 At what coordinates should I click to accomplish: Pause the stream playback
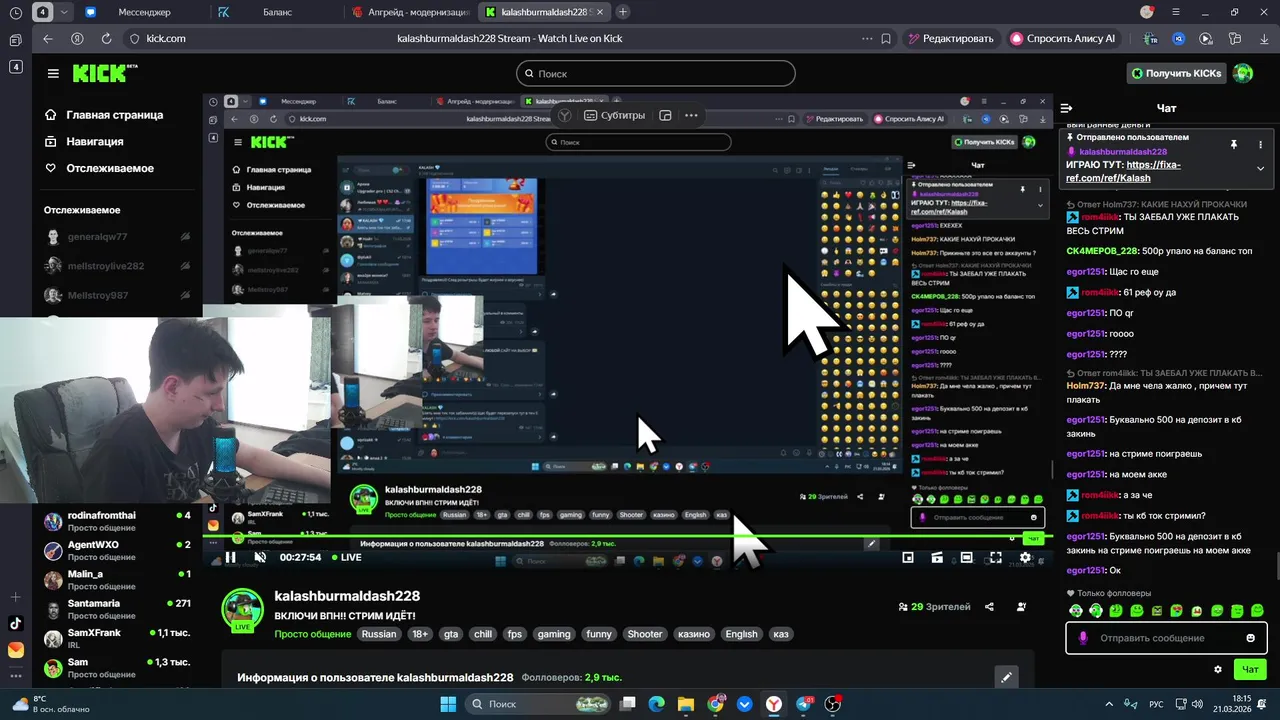[230, 557]
